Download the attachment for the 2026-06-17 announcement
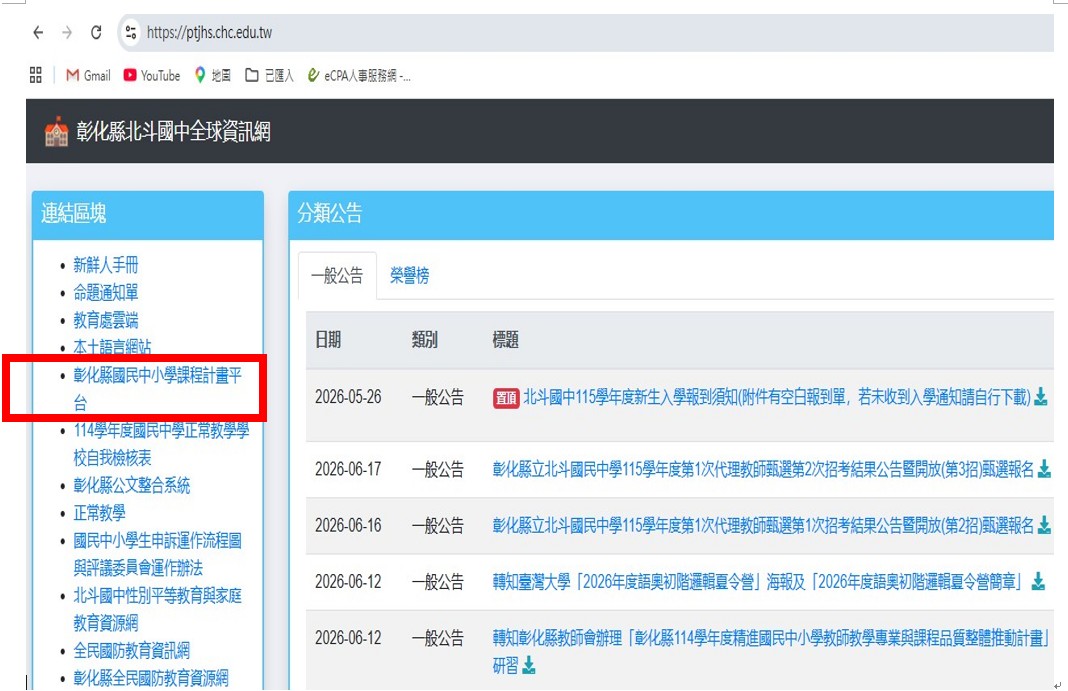 pyautogui.click(x=1044, y=468)
